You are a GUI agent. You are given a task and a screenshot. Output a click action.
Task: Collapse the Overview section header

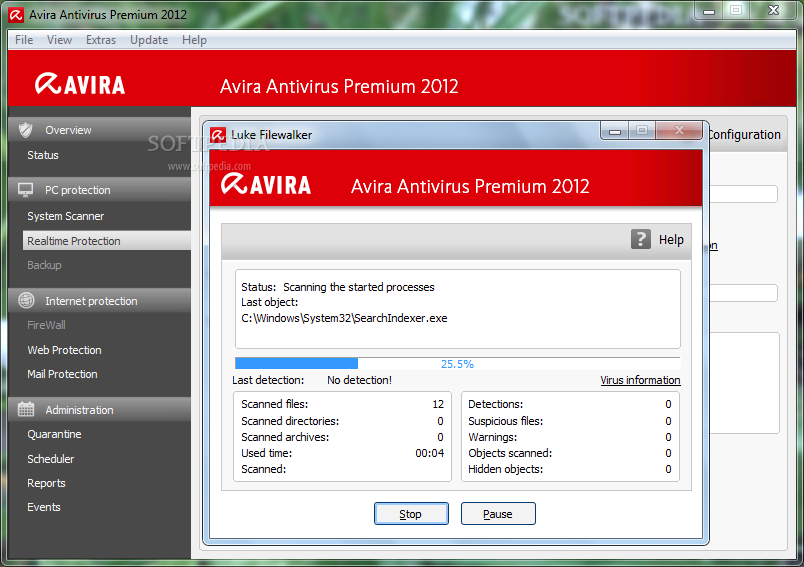pos(99,130)
